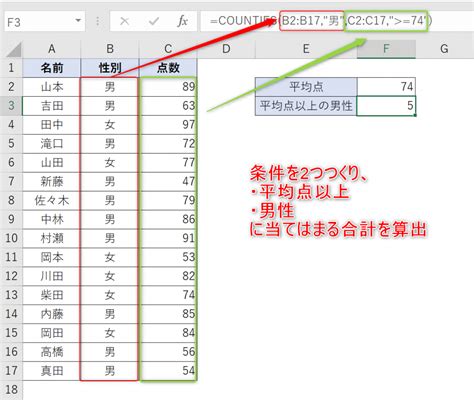
Task: Click score cell 86
Action: coord(168,219)
